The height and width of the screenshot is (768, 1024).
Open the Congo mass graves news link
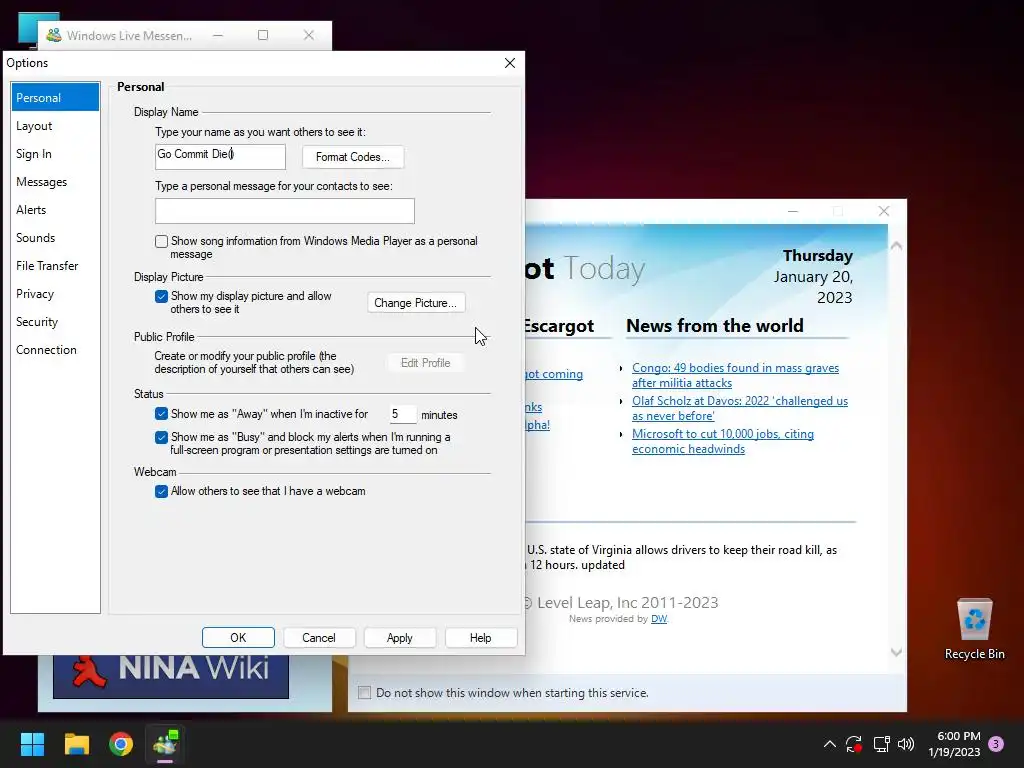coord(735,376)
